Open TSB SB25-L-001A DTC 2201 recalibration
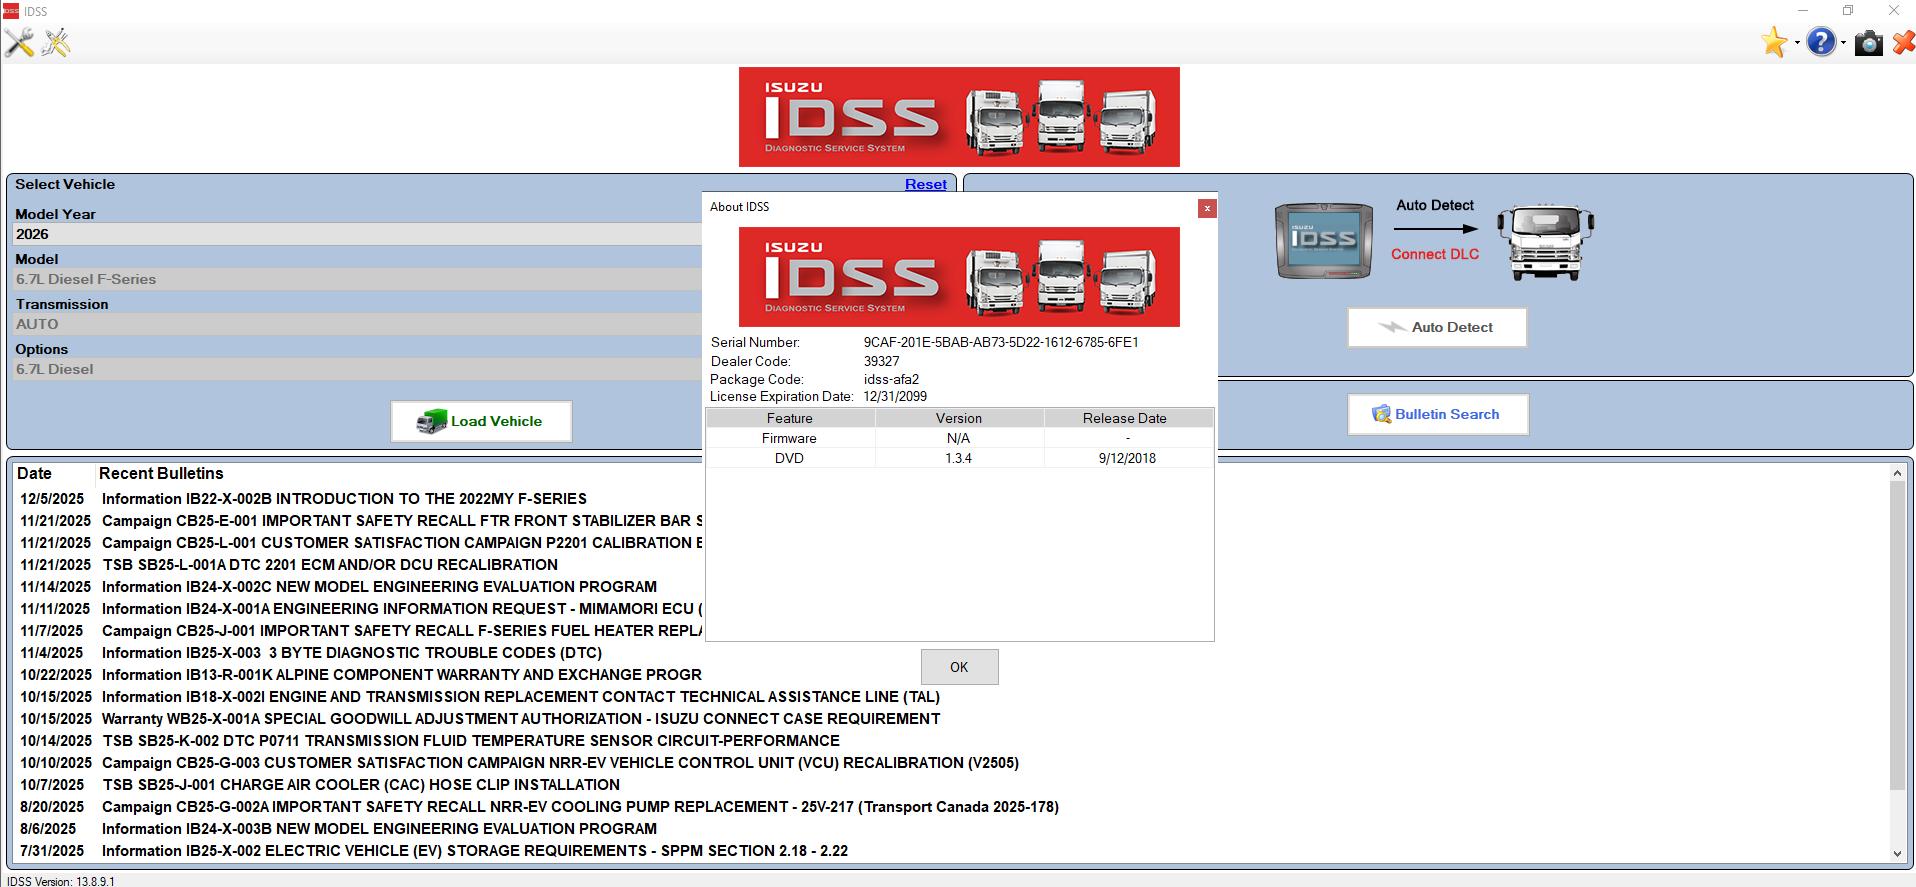The height and width of the screenshot is (887, 1916). pyautogui.click(x=330, y=565)
